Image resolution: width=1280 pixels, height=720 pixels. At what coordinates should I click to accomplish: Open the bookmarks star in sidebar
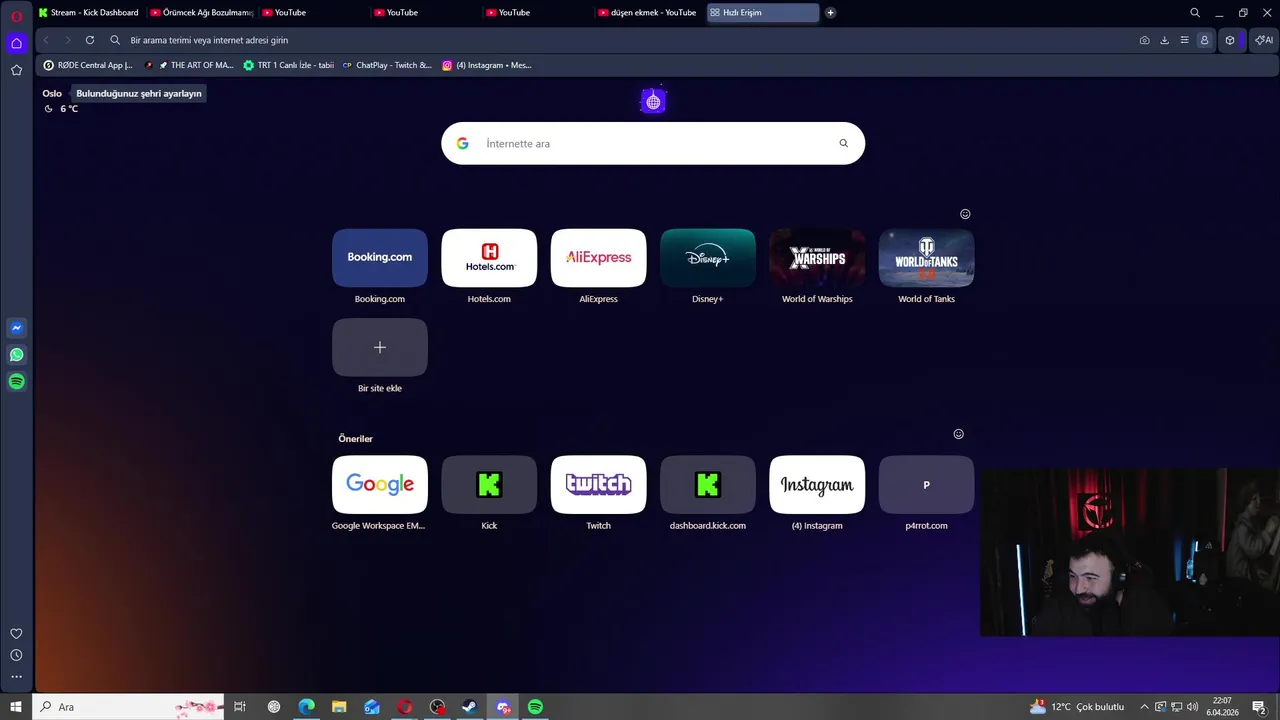tap(16, 70)
